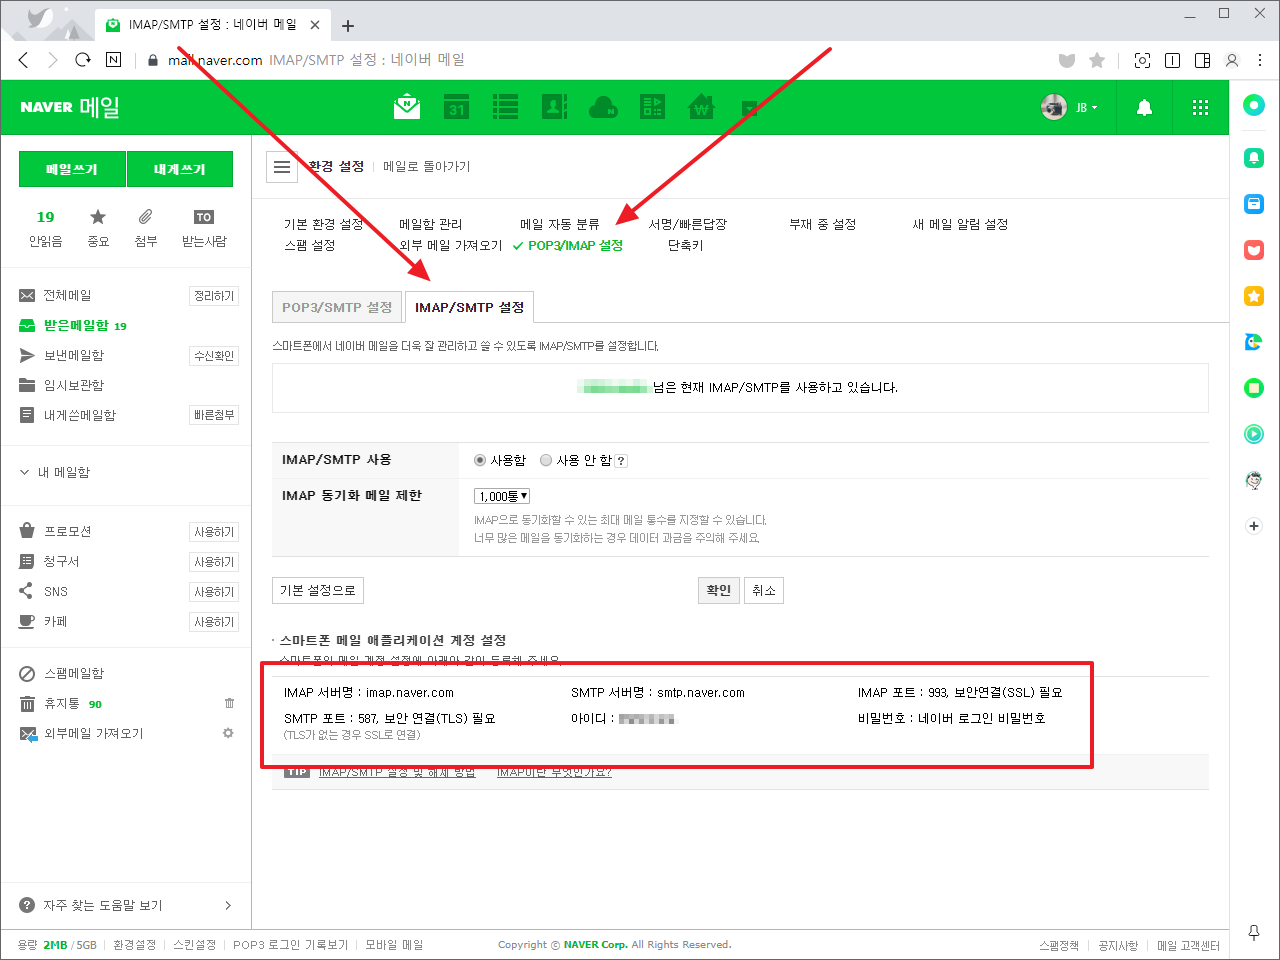Viewport: 1280px width, 960px height.
Task: Open 단축키 settings menu
Action: (x=686, y=245)
